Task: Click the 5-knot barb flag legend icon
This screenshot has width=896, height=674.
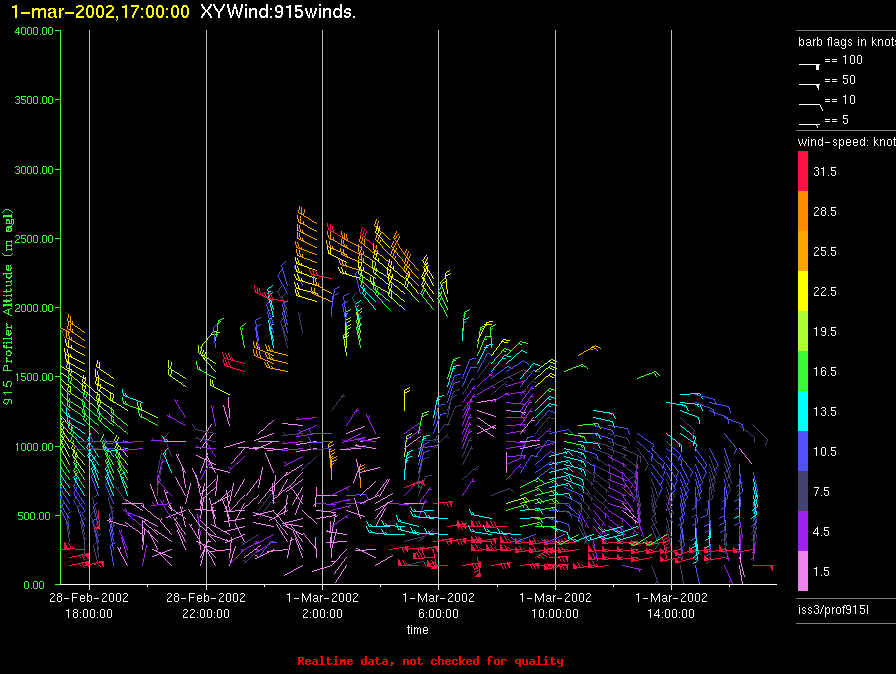Action: pyautogui.click(x=810, y=122)
